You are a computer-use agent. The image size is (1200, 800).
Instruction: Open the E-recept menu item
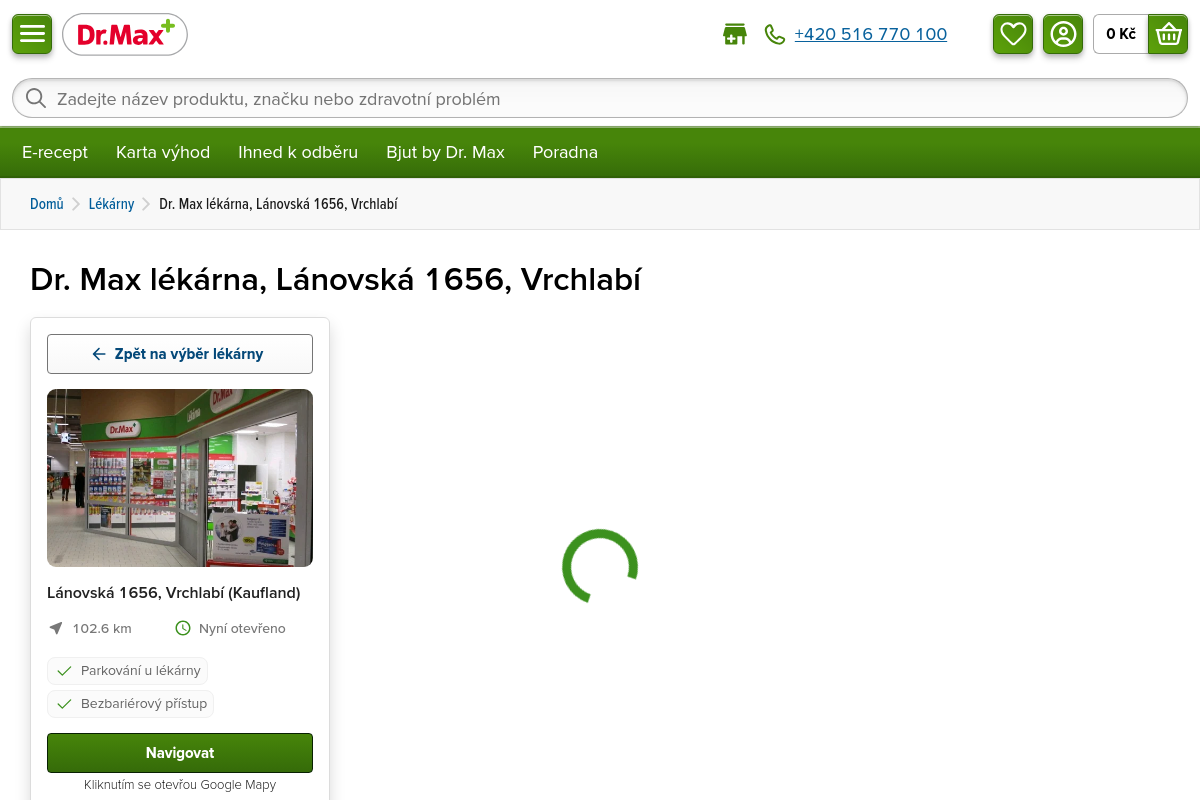tap(55, 152)
